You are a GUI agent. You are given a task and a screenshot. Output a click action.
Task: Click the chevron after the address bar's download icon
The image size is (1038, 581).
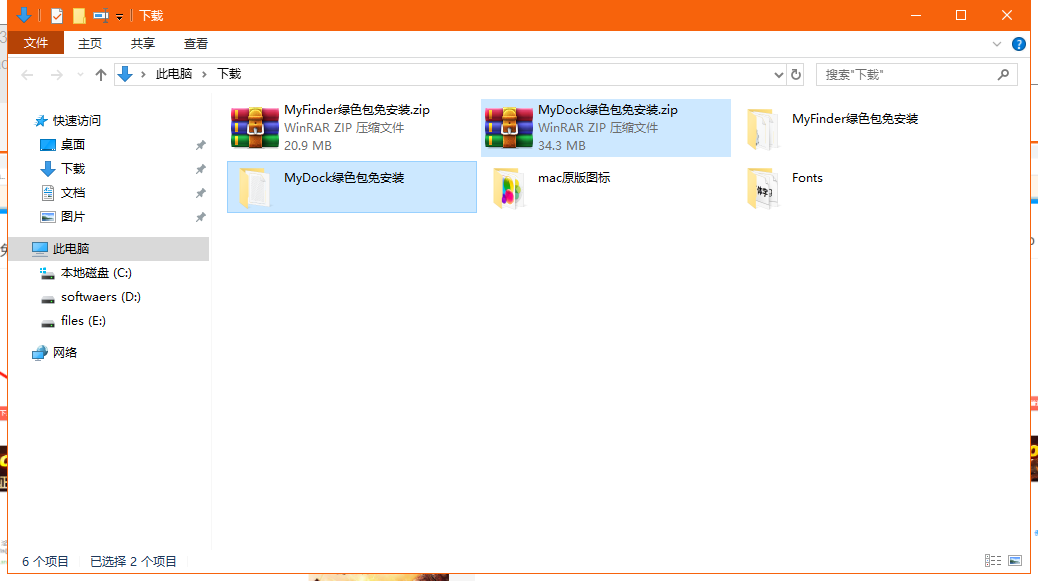(143, 74)
